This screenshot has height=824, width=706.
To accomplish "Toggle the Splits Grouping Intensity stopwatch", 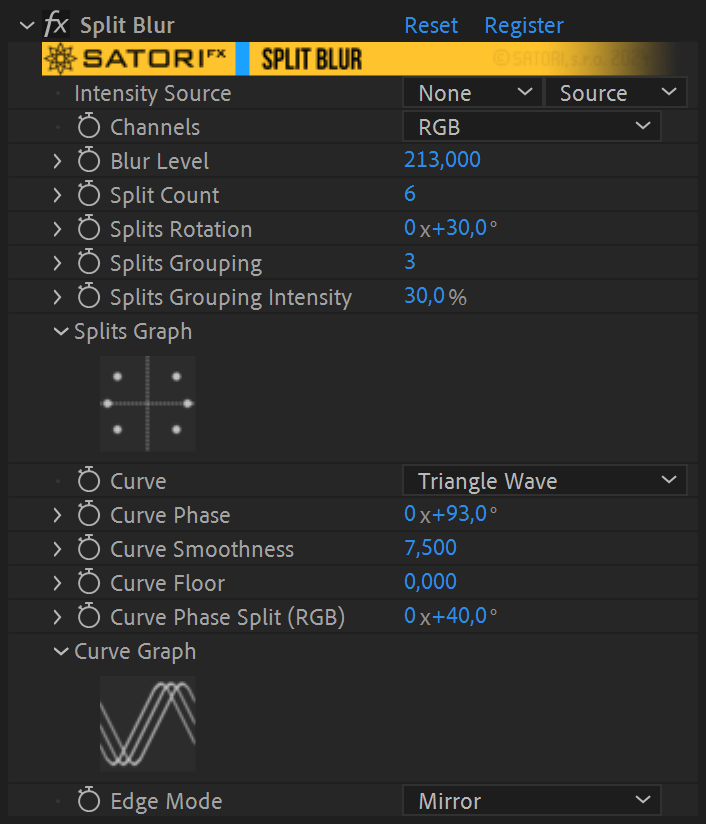I will (88, 296).
